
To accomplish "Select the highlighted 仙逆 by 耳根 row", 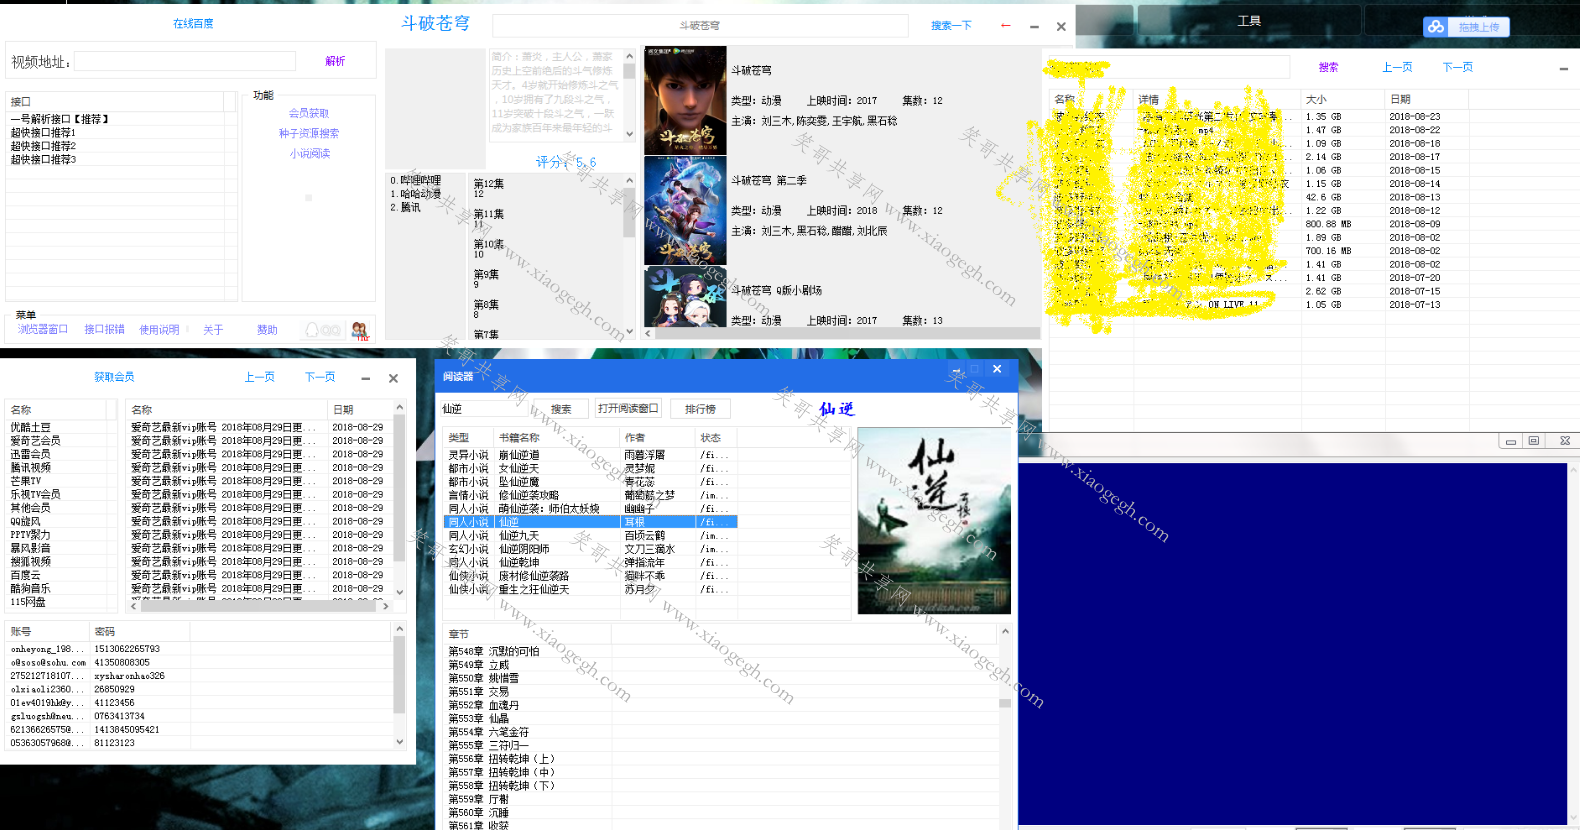I will tap(591, 522).
